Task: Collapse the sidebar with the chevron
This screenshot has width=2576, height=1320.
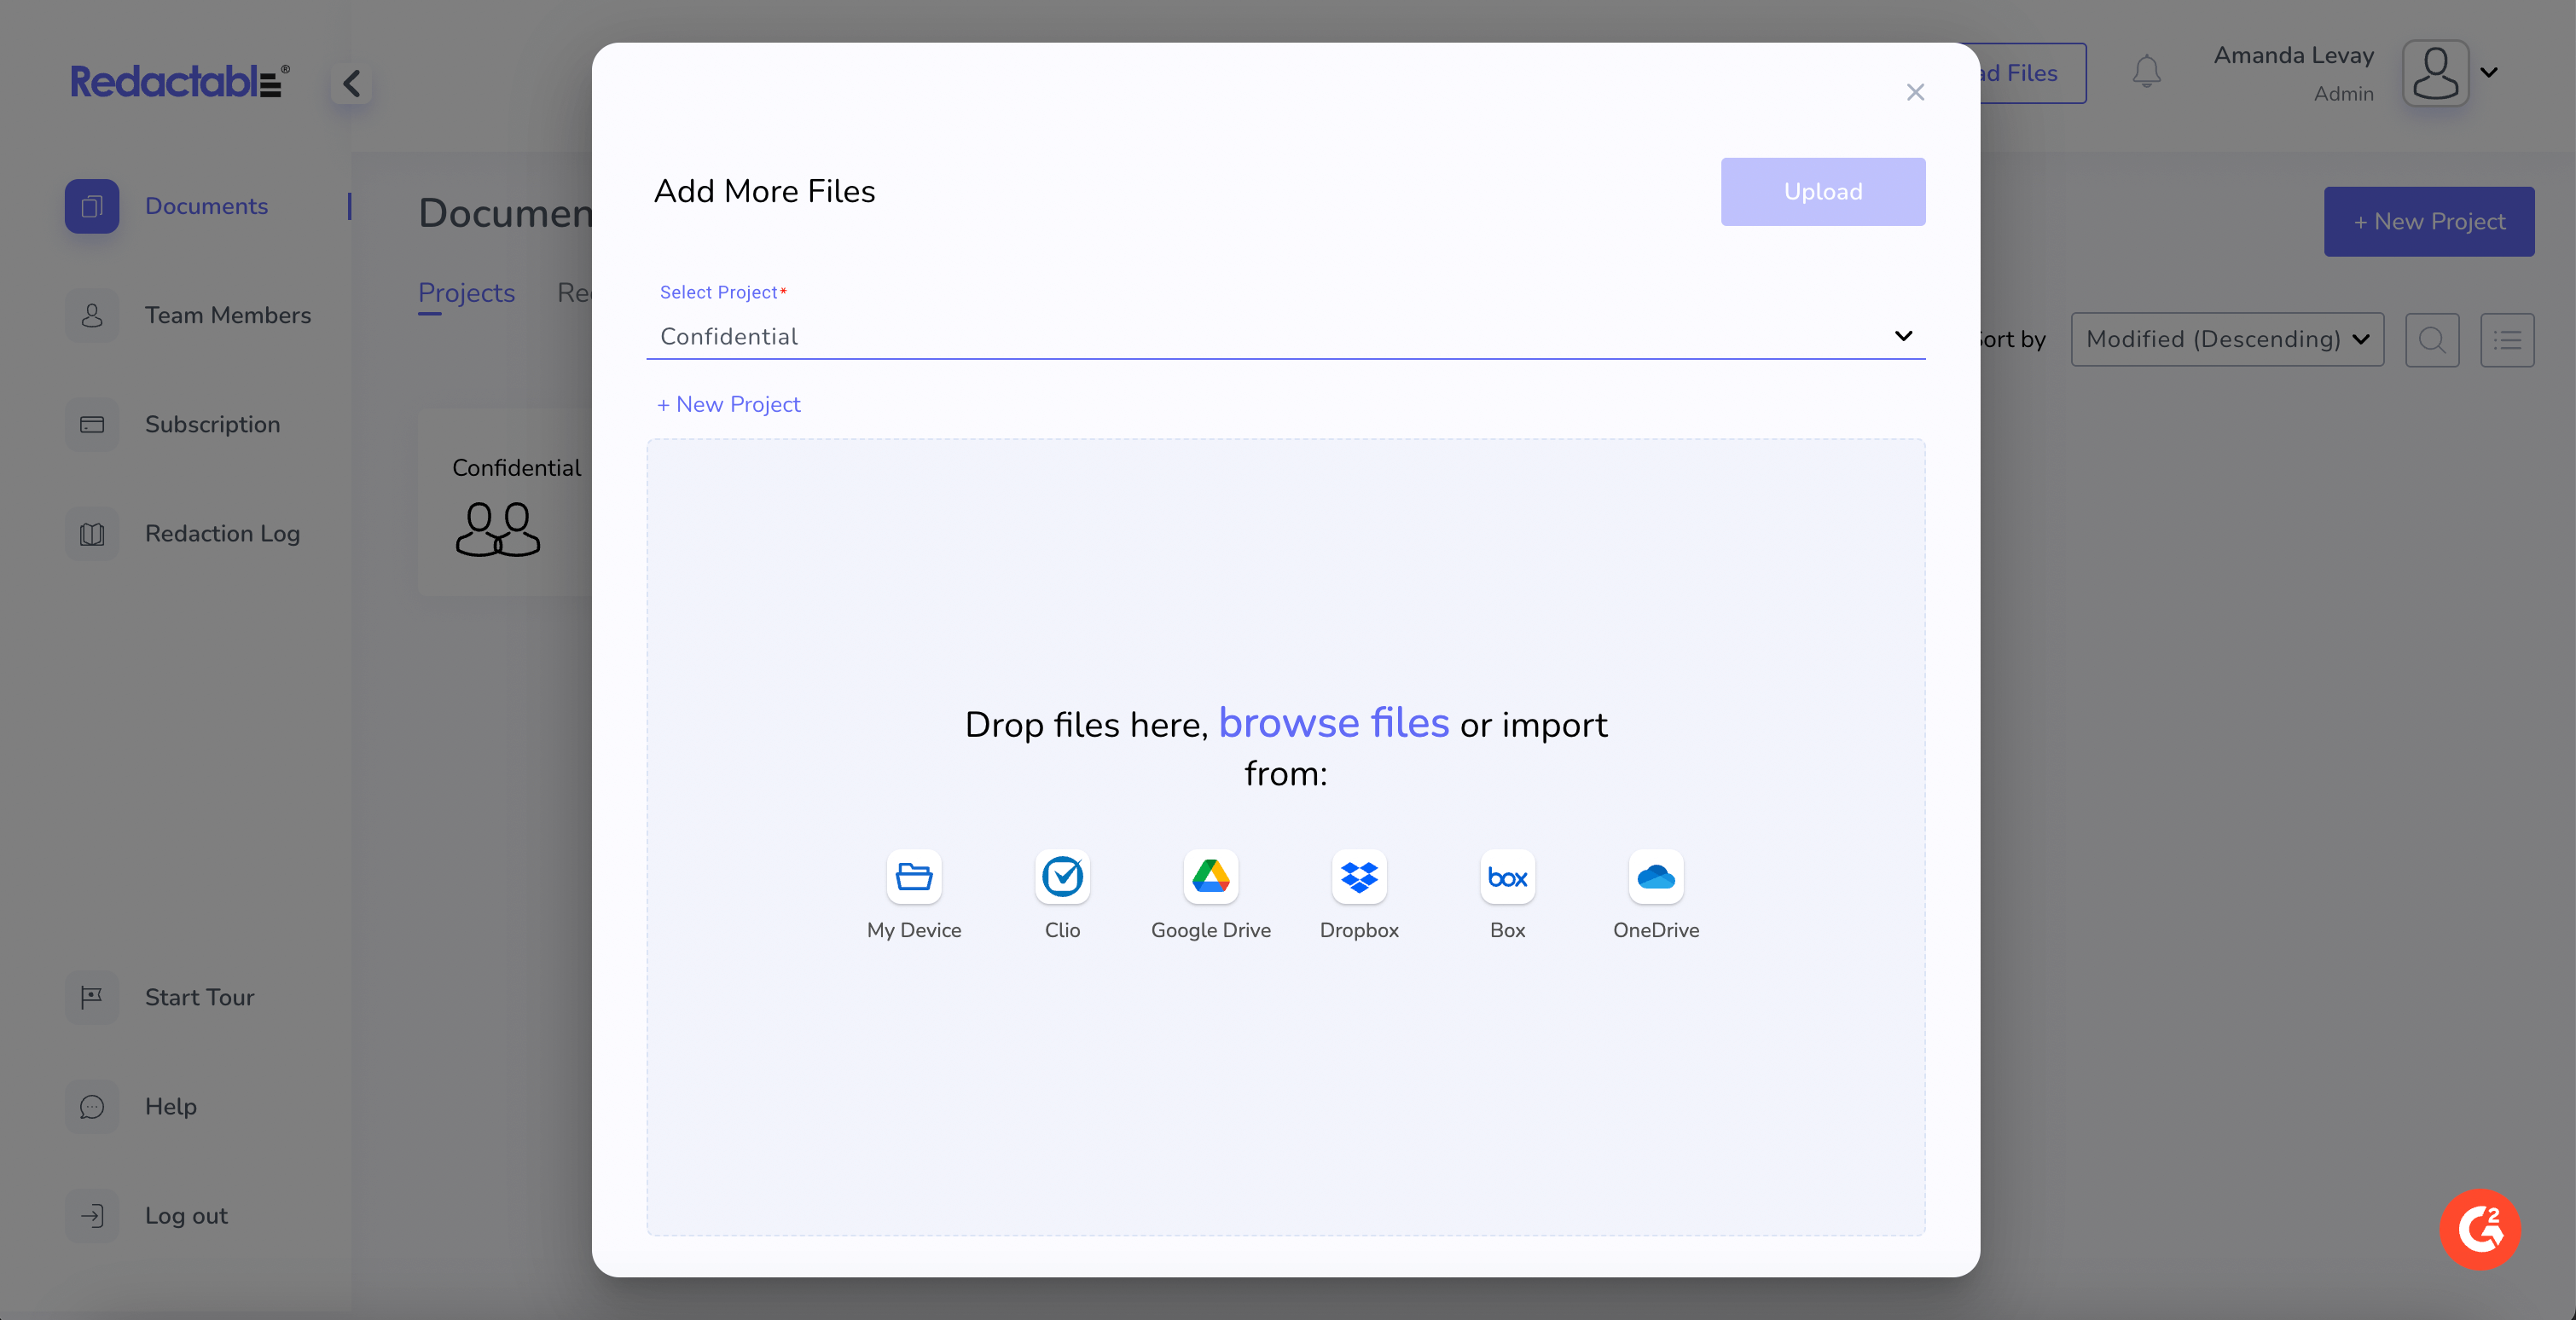Action: [x=351, y=83]
